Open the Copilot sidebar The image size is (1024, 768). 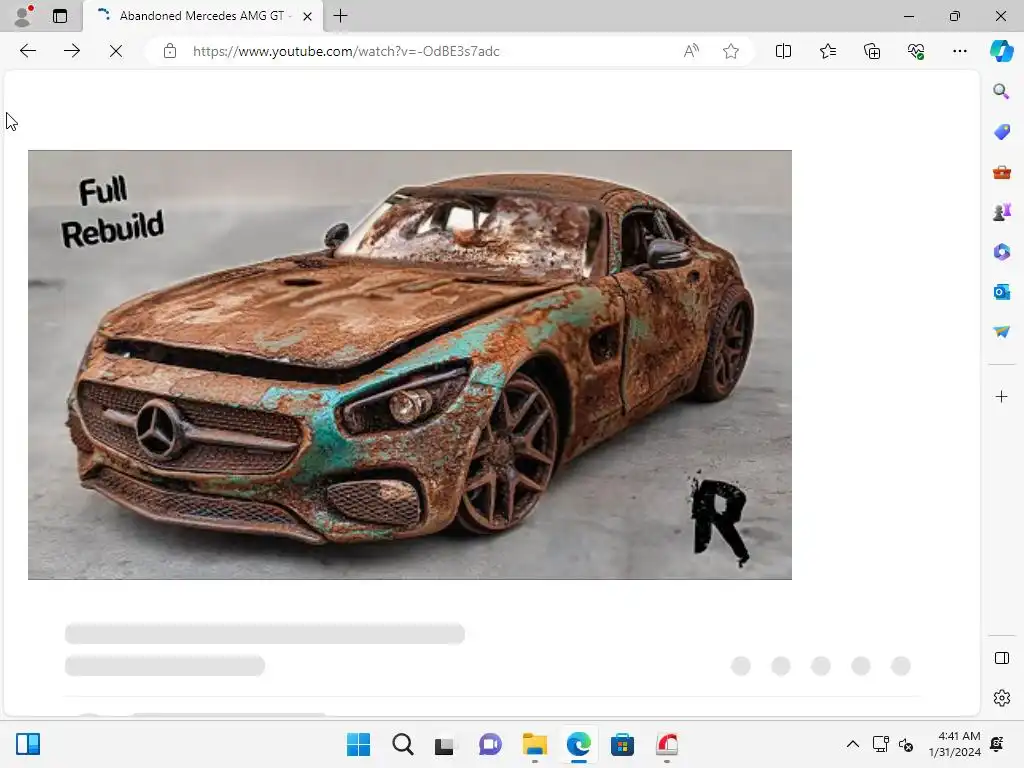pyautogui.click(x=1001, y=51)
